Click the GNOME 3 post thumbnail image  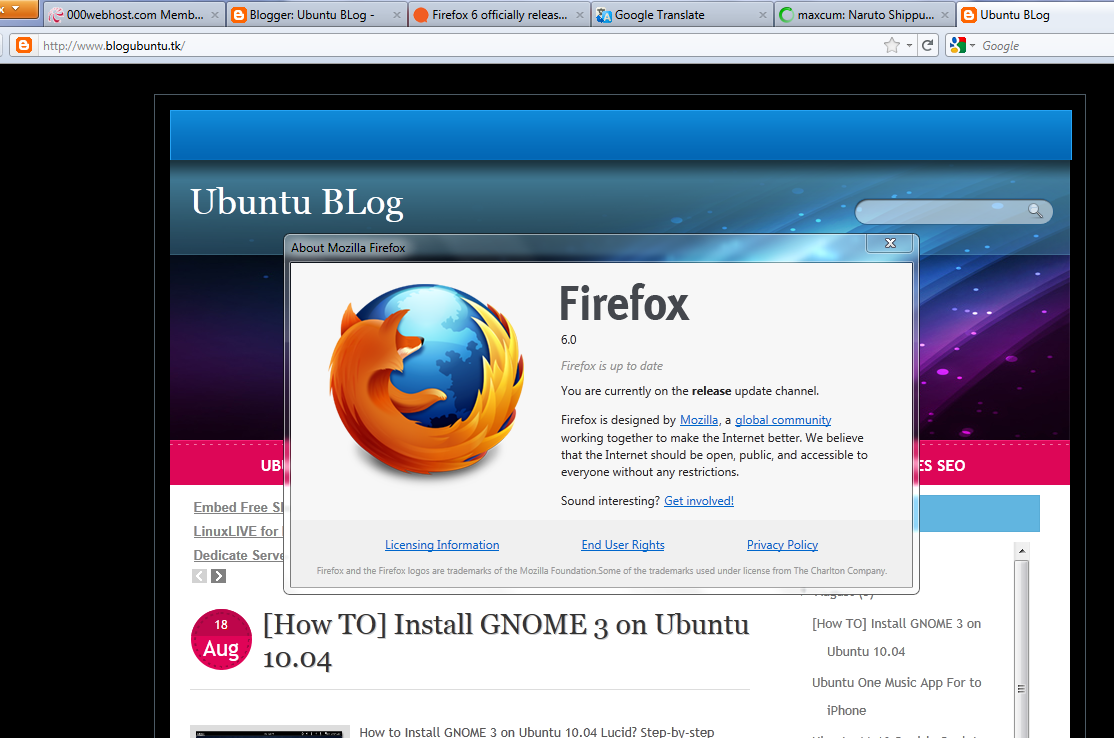pos(270,732)
